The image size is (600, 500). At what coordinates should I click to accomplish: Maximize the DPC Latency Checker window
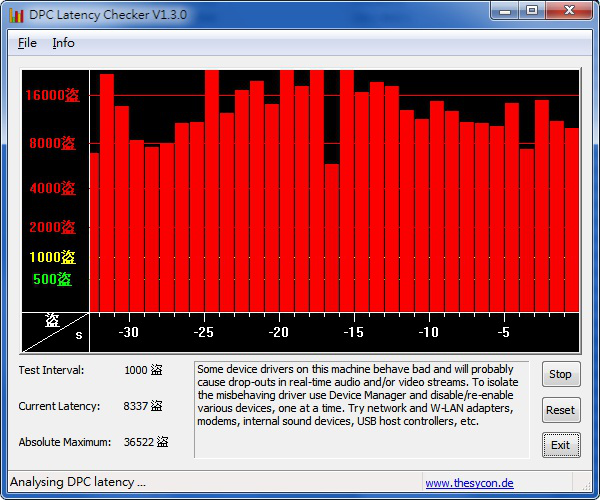tap(532, 11)
